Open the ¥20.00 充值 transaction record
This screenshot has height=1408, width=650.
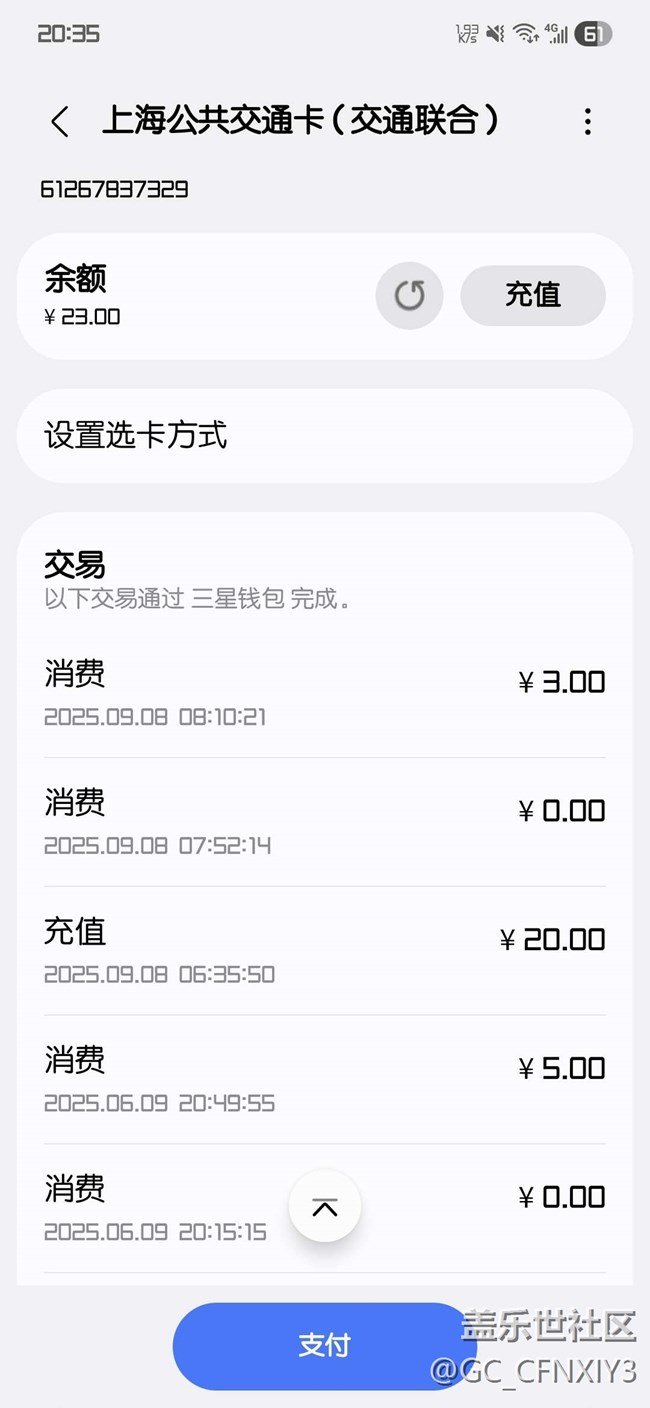(x=324, y=951)
